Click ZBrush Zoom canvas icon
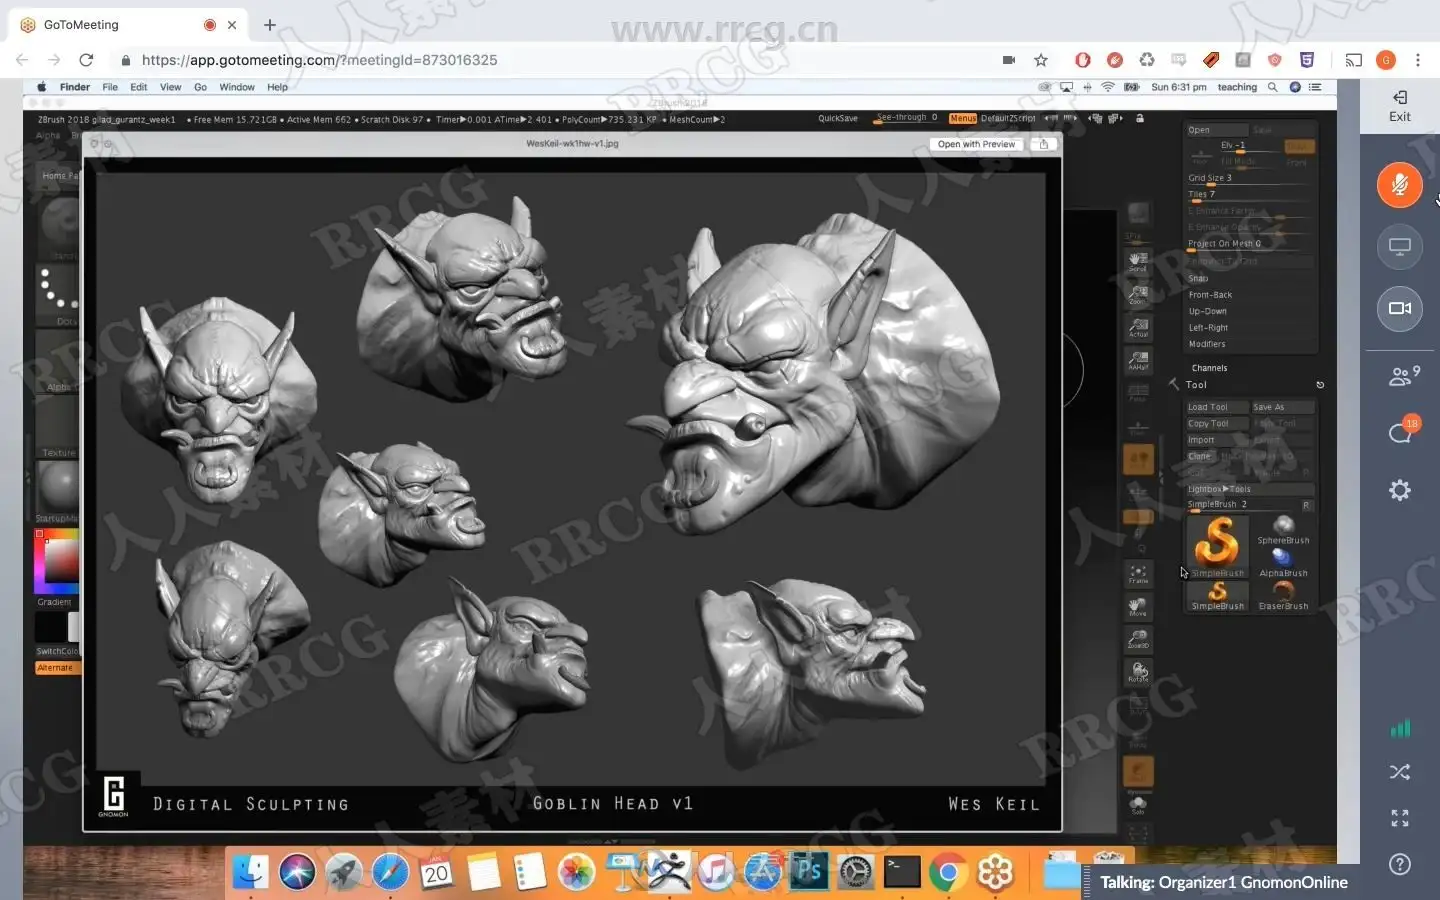This screenshot has height=900, width=1440. pos(1138,295)
